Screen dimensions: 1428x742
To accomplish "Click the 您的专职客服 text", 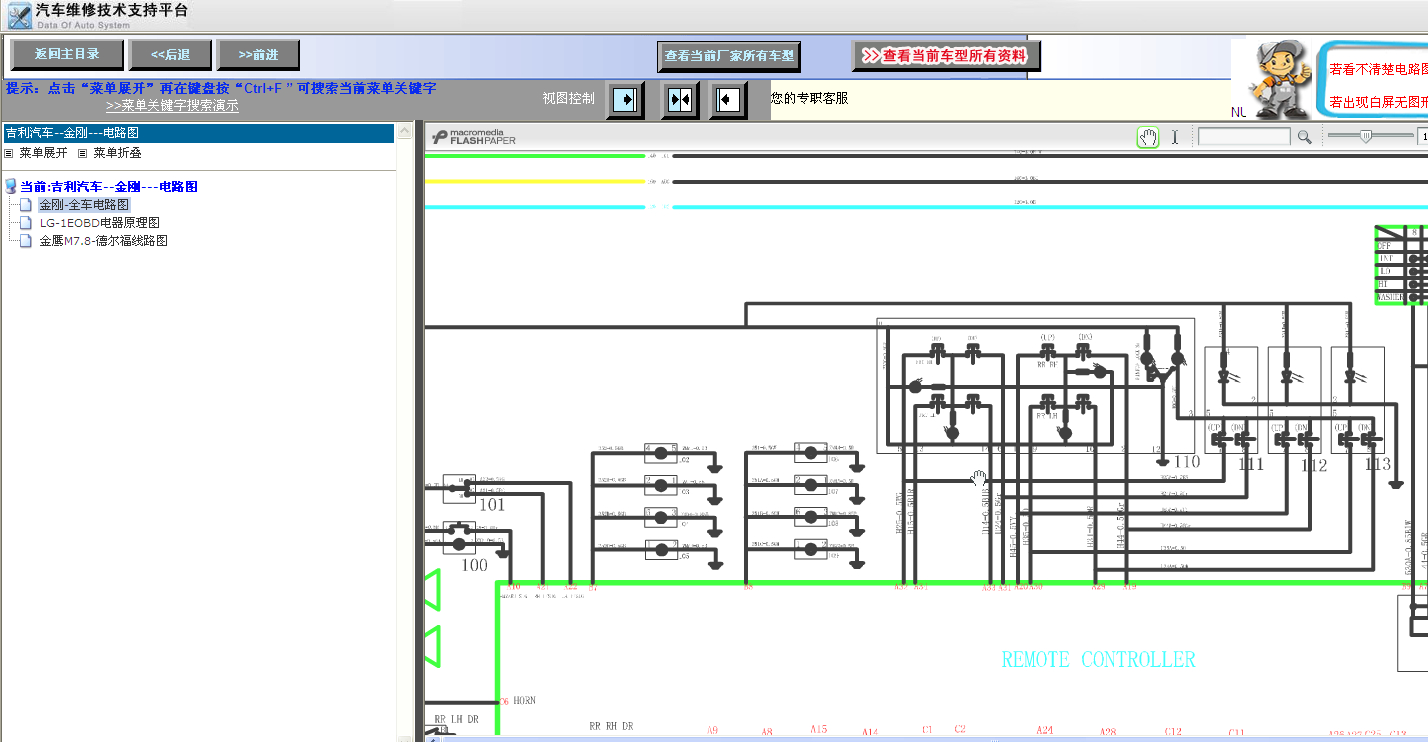I will (x=809, y=98).
